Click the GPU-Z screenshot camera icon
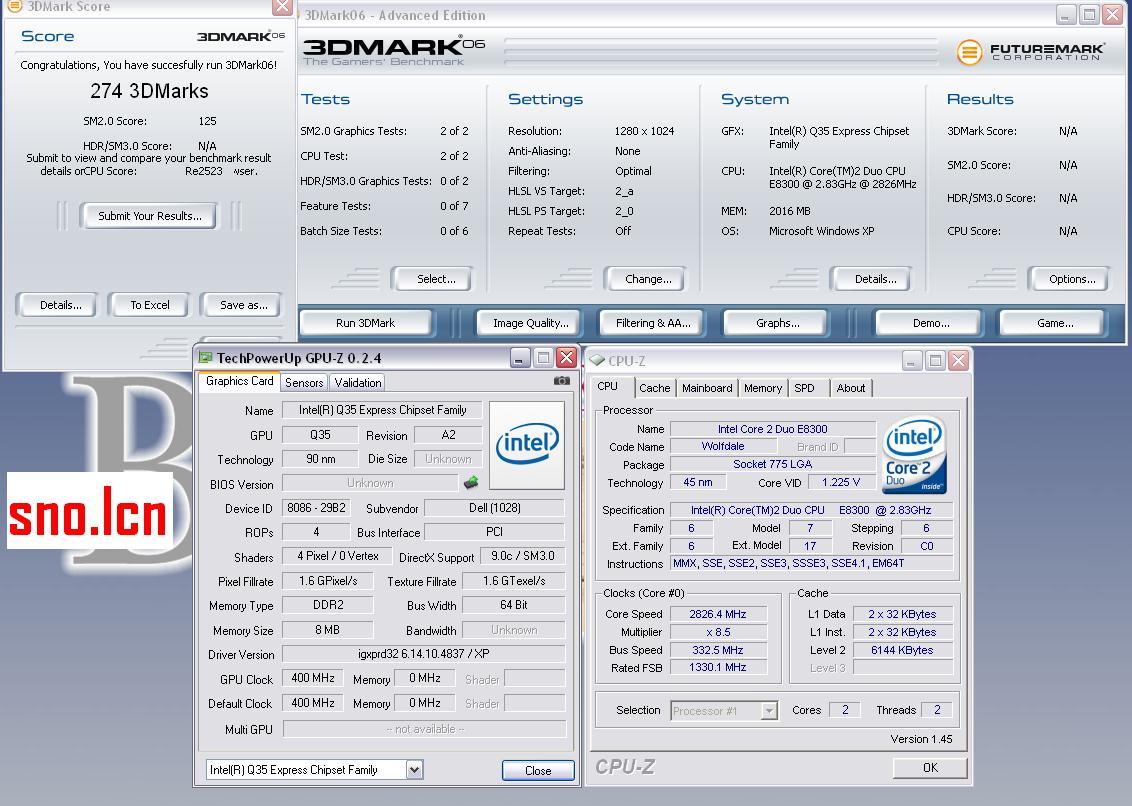 pos(562,381)
